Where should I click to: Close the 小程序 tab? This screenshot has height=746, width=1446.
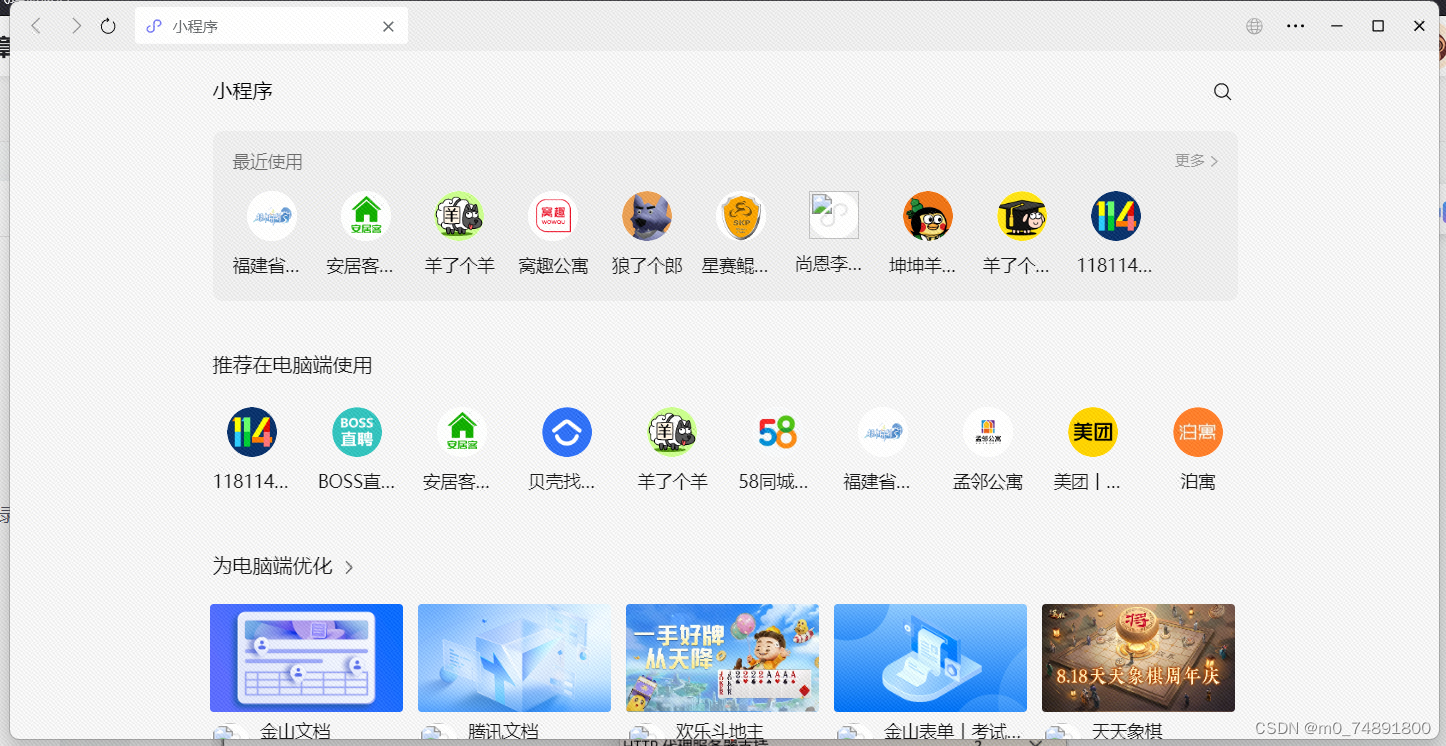click(x=388, y=27)
